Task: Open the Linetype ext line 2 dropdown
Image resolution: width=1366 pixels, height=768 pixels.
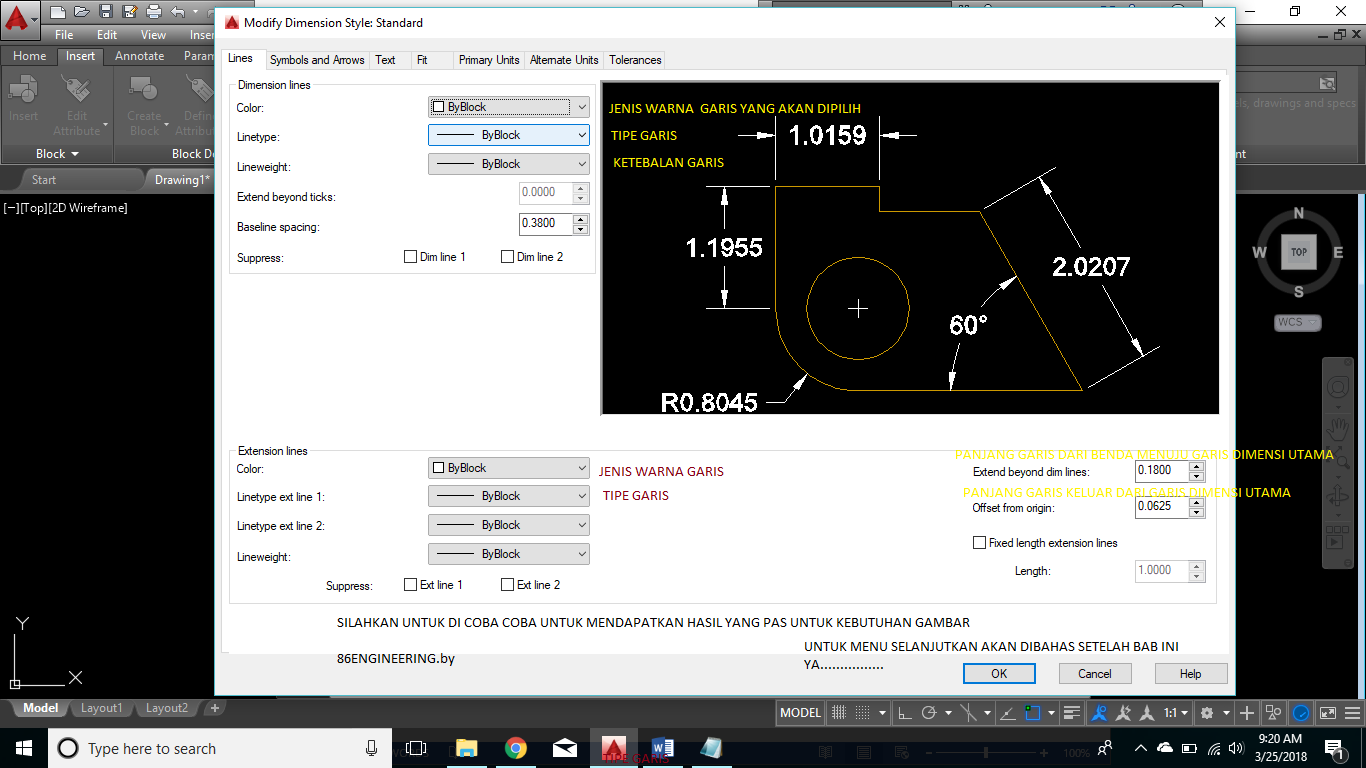Action: [509, 525]
